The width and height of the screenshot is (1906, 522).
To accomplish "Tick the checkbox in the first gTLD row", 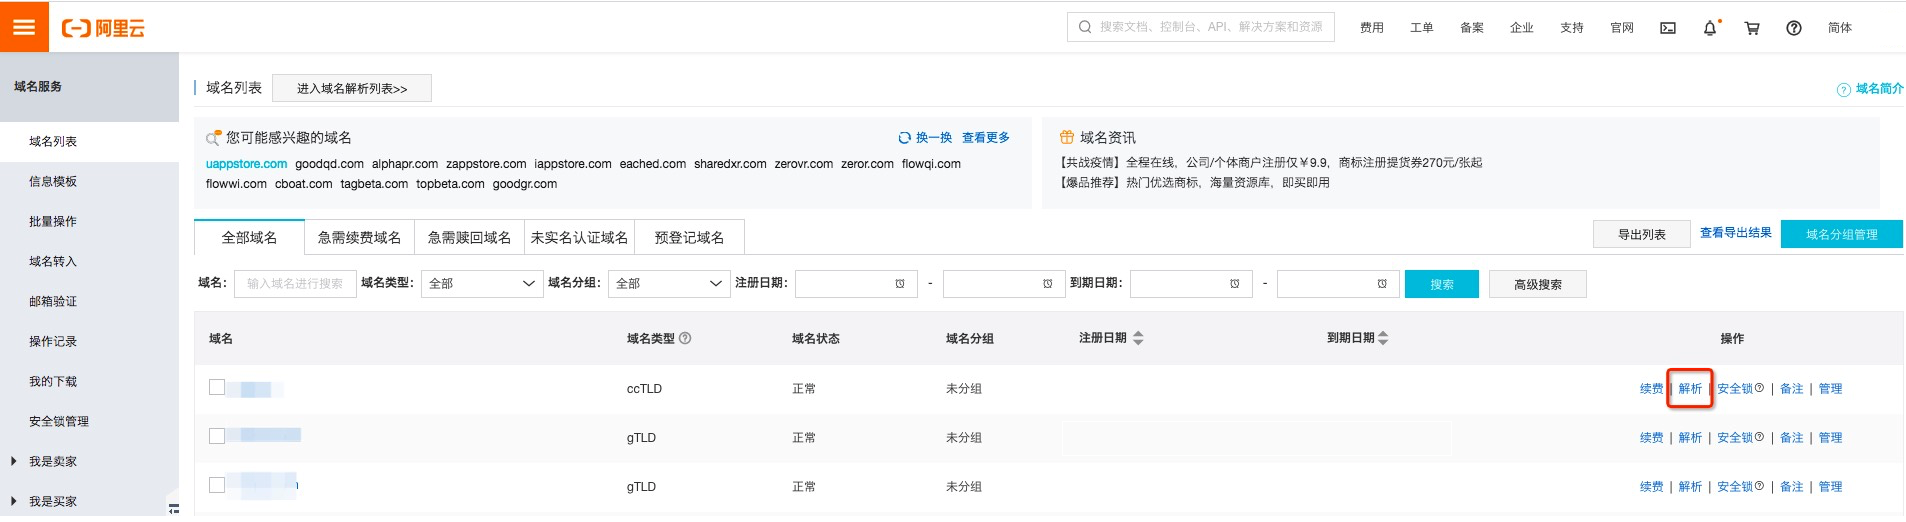I will 217,436.
